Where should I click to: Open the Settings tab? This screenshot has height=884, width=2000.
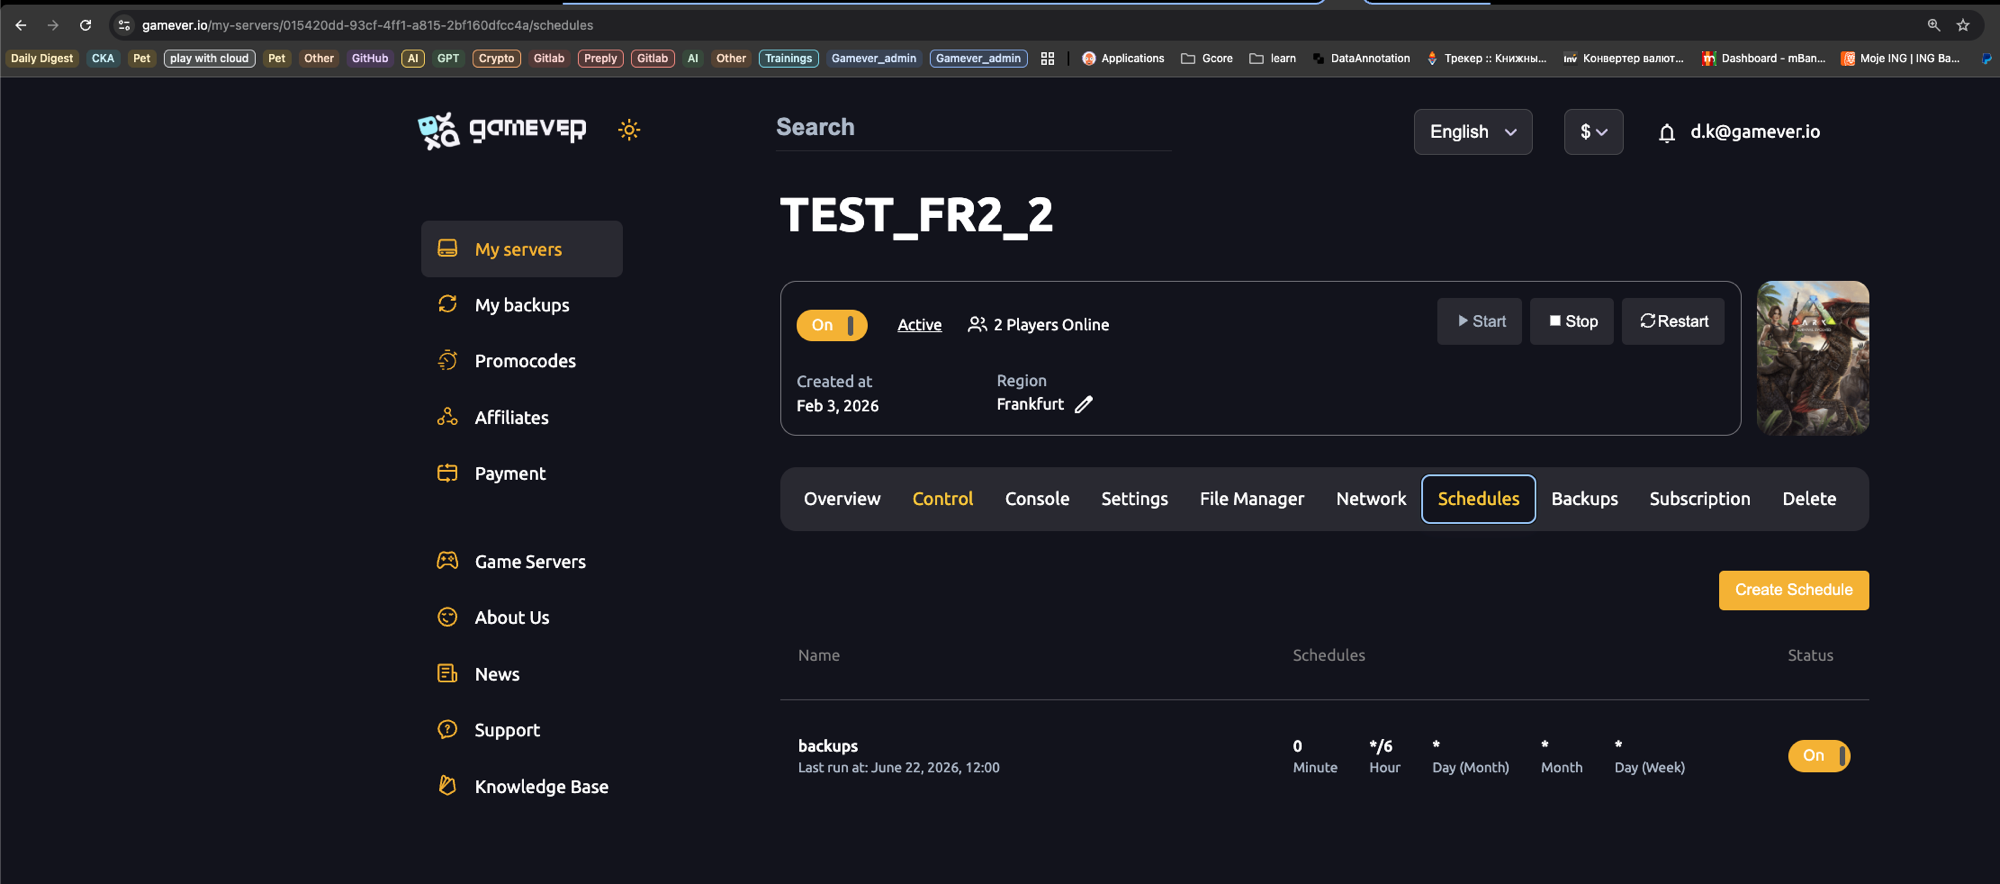(x=1134, y=499)
